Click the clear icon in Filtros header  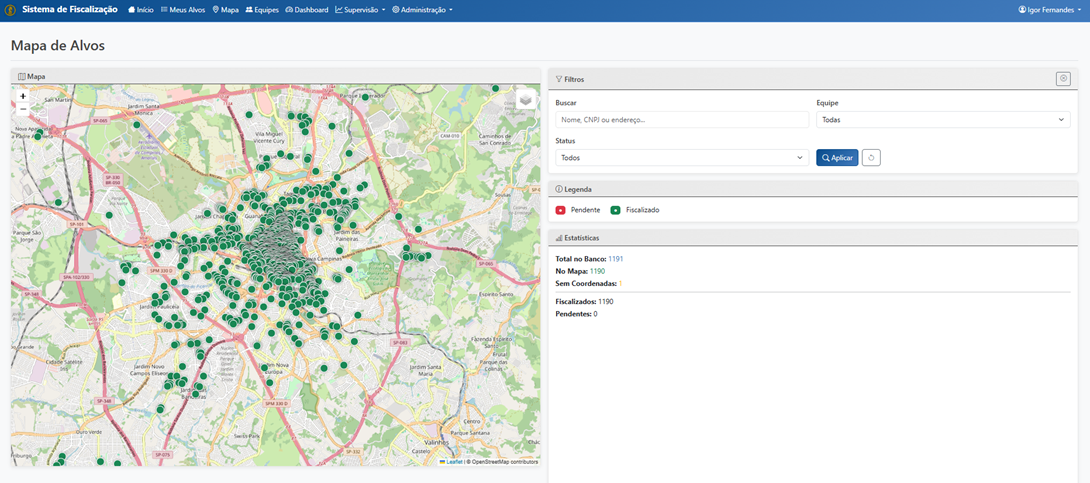coord(1063,79)
